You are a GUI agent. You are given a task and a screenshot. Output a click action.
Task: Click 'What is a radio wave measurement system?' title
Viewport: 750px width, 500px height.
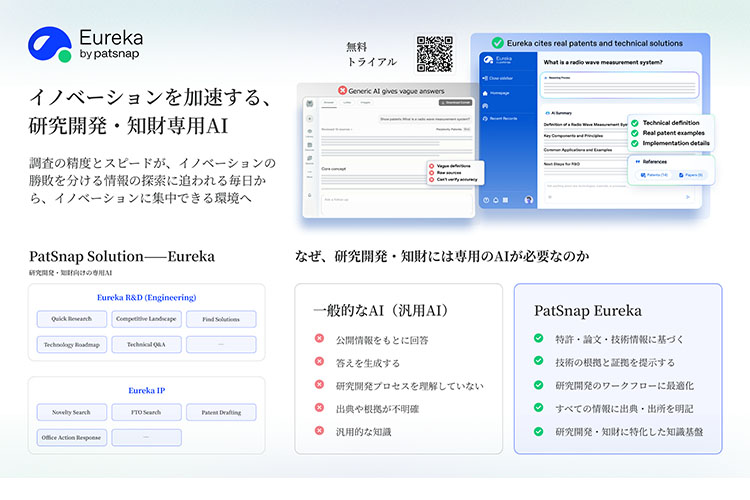tap(603, 62)
